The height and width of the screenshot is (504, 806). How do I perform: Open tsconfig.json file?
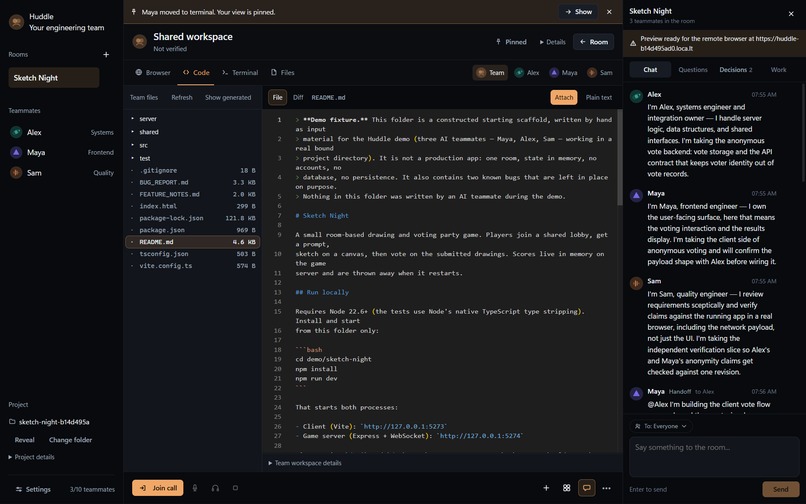point(193,254)
